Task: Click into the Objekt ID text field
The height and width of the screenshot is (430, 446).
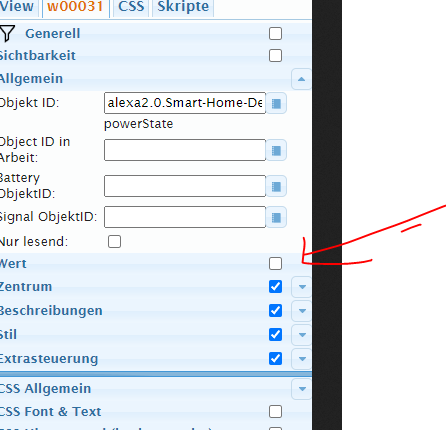Action: click(x=185, y=103)
